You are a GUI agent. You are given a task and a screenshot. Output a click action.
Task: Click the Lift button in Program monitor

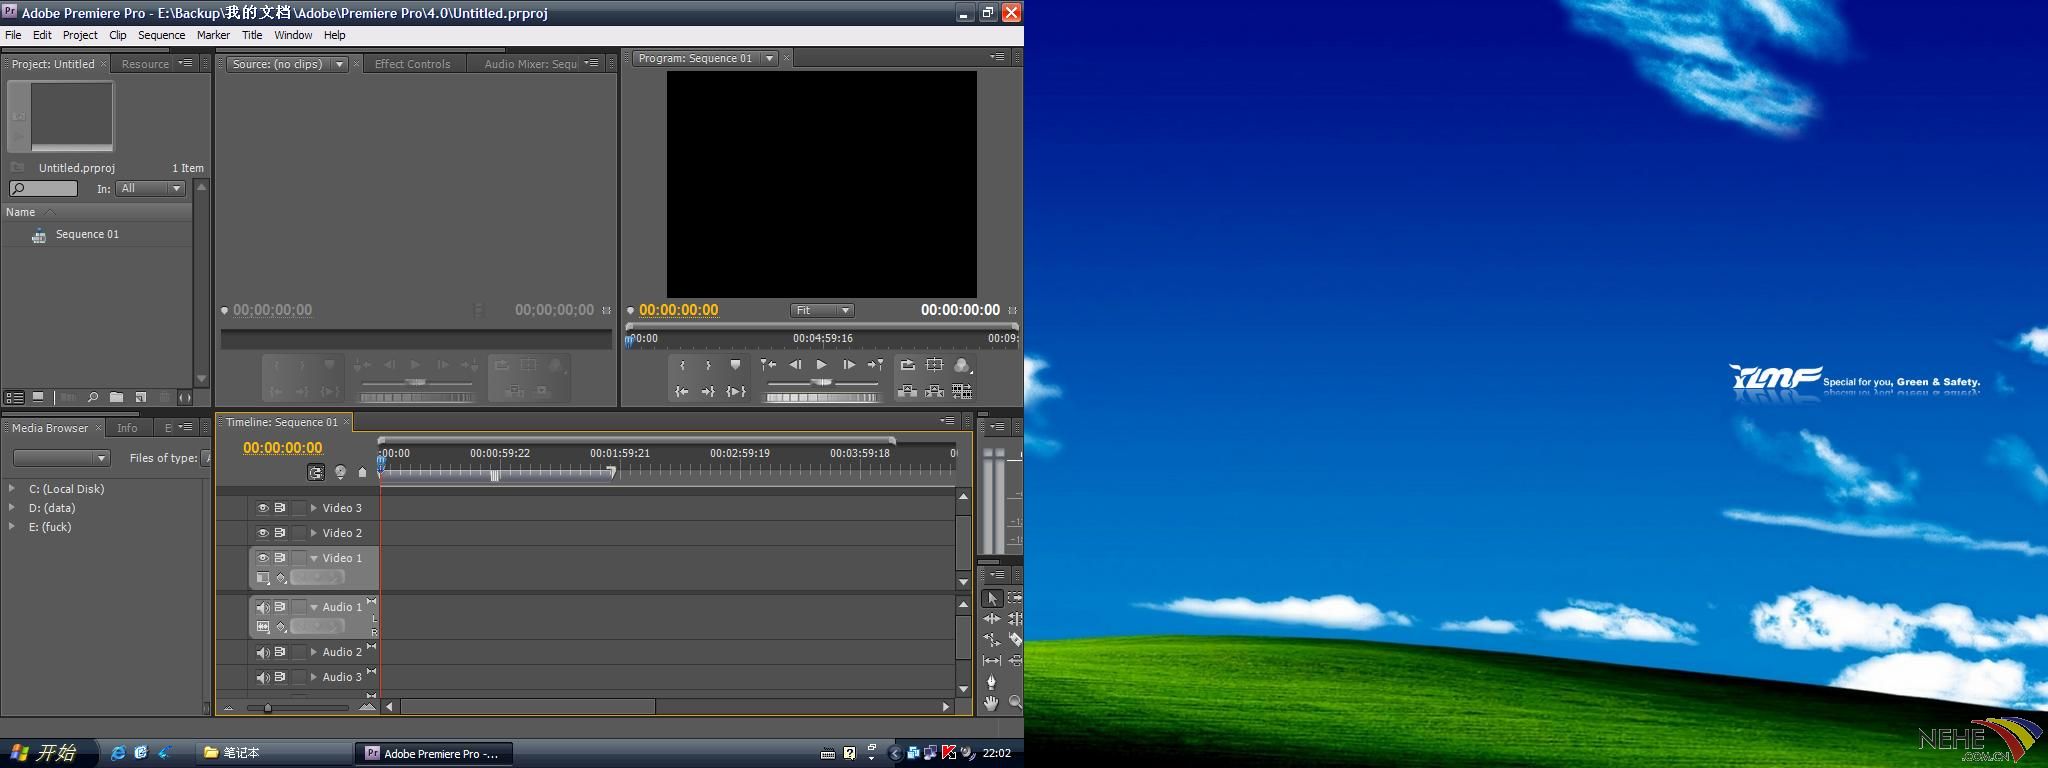pyautogui.click(x=907, y=391)
